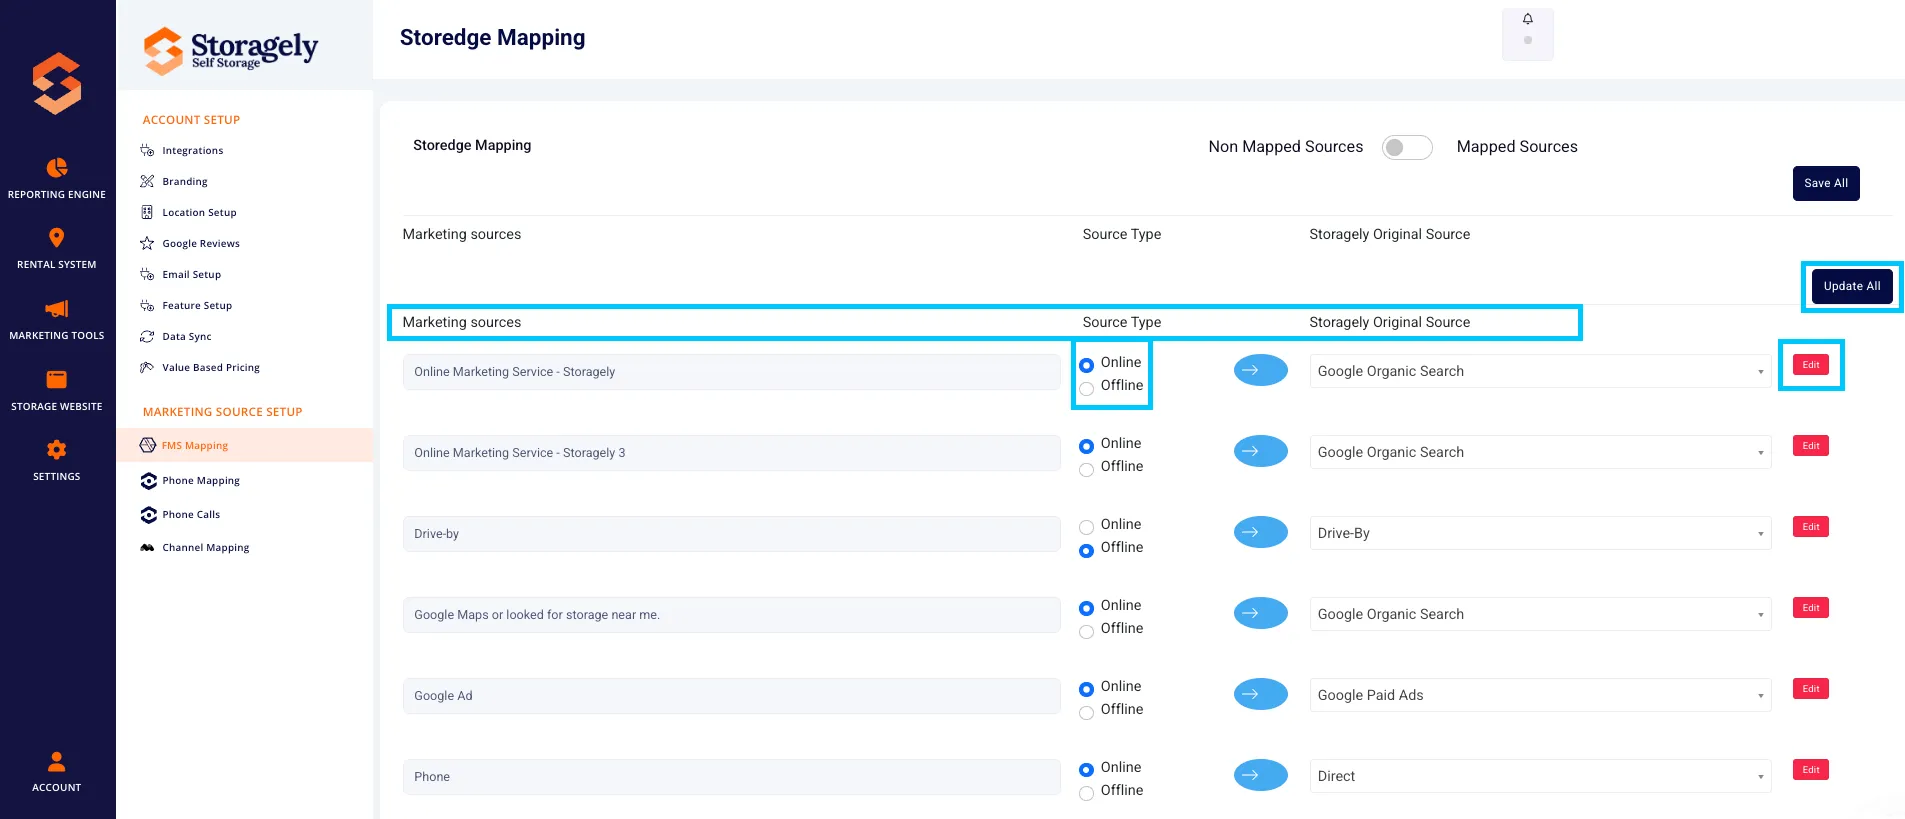Open source dropdown for Google Maps row
Image resolution: width=1905 pixels, height=819 pixels.
tap(1540, 614)
